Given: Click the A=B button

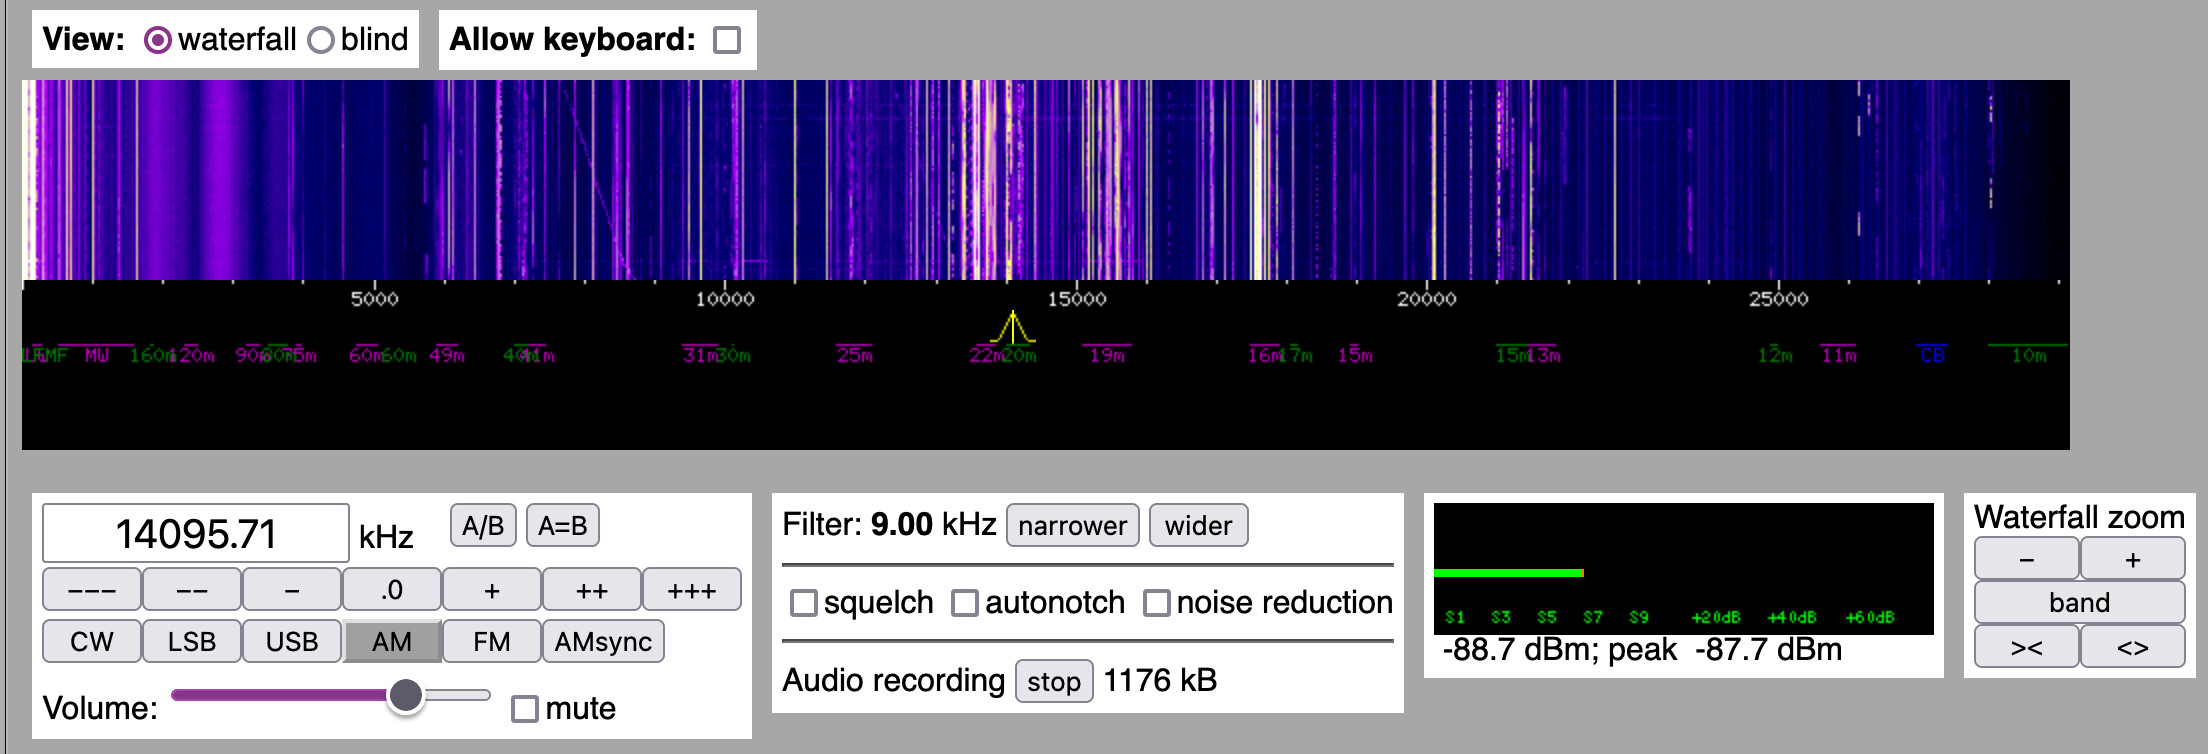Looking at the screenshot, I should (x=562, y=526).
